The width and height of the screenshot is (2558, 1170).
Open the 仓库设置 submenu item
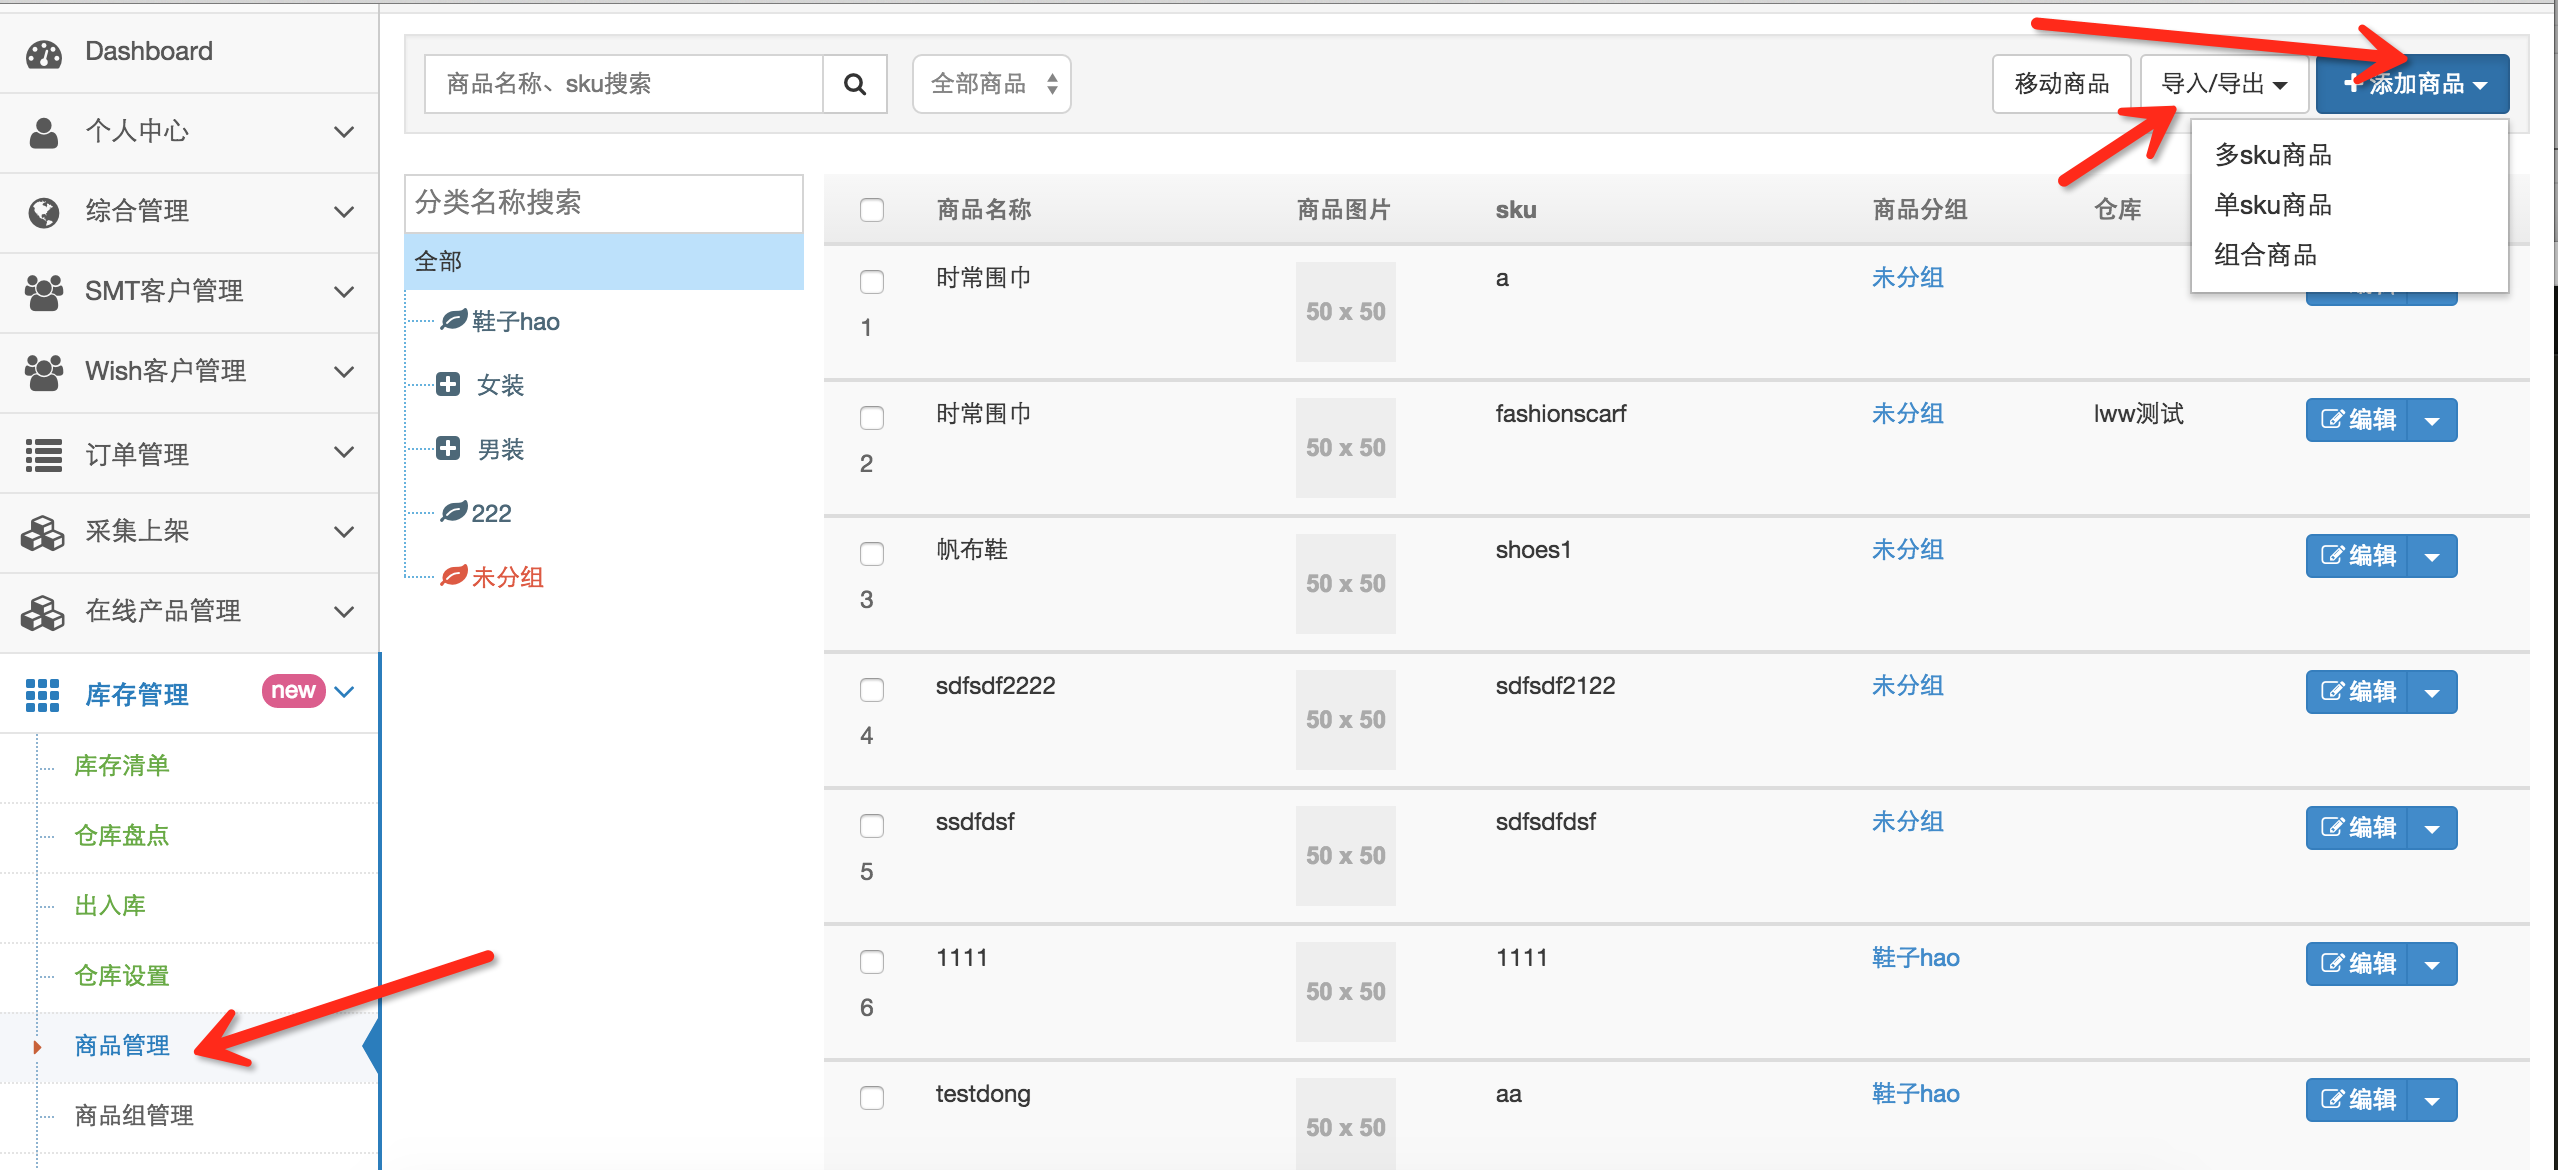click(x=122, y=976)
